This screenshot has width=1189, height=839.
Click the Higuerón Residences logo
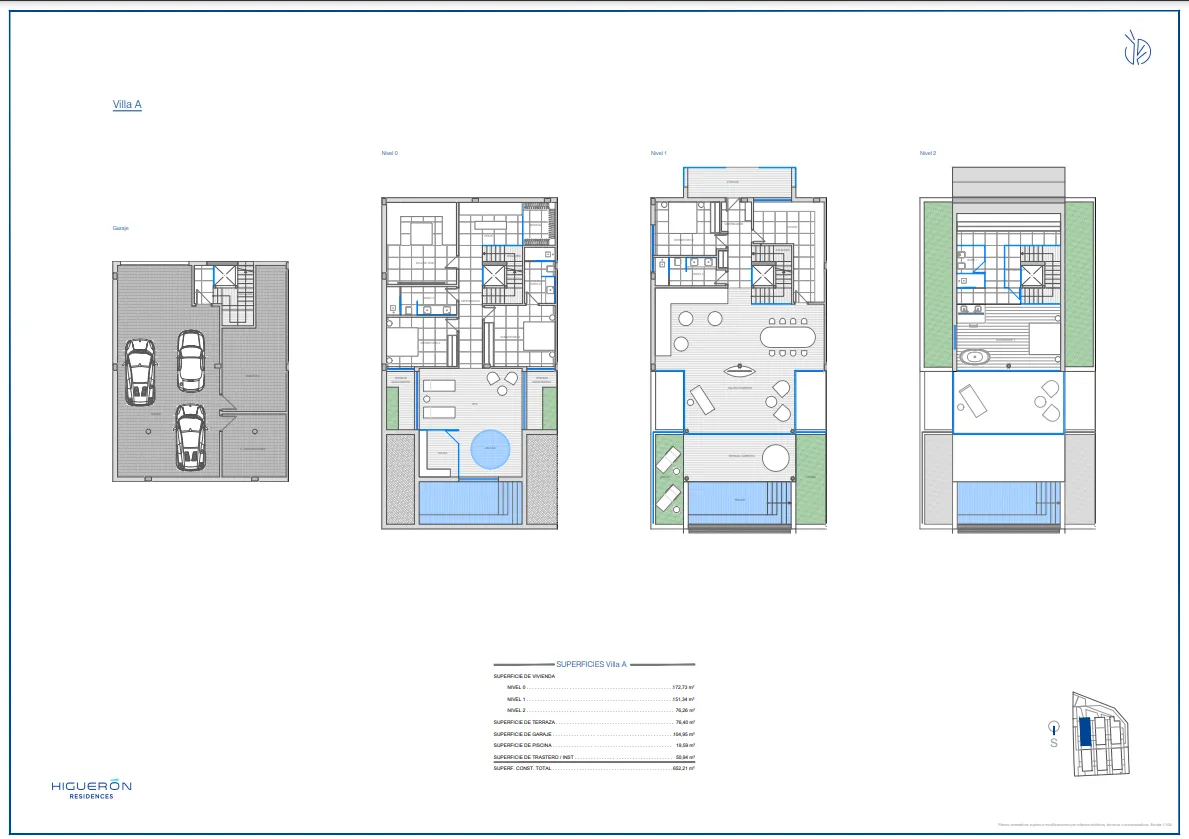coord(91,789)
